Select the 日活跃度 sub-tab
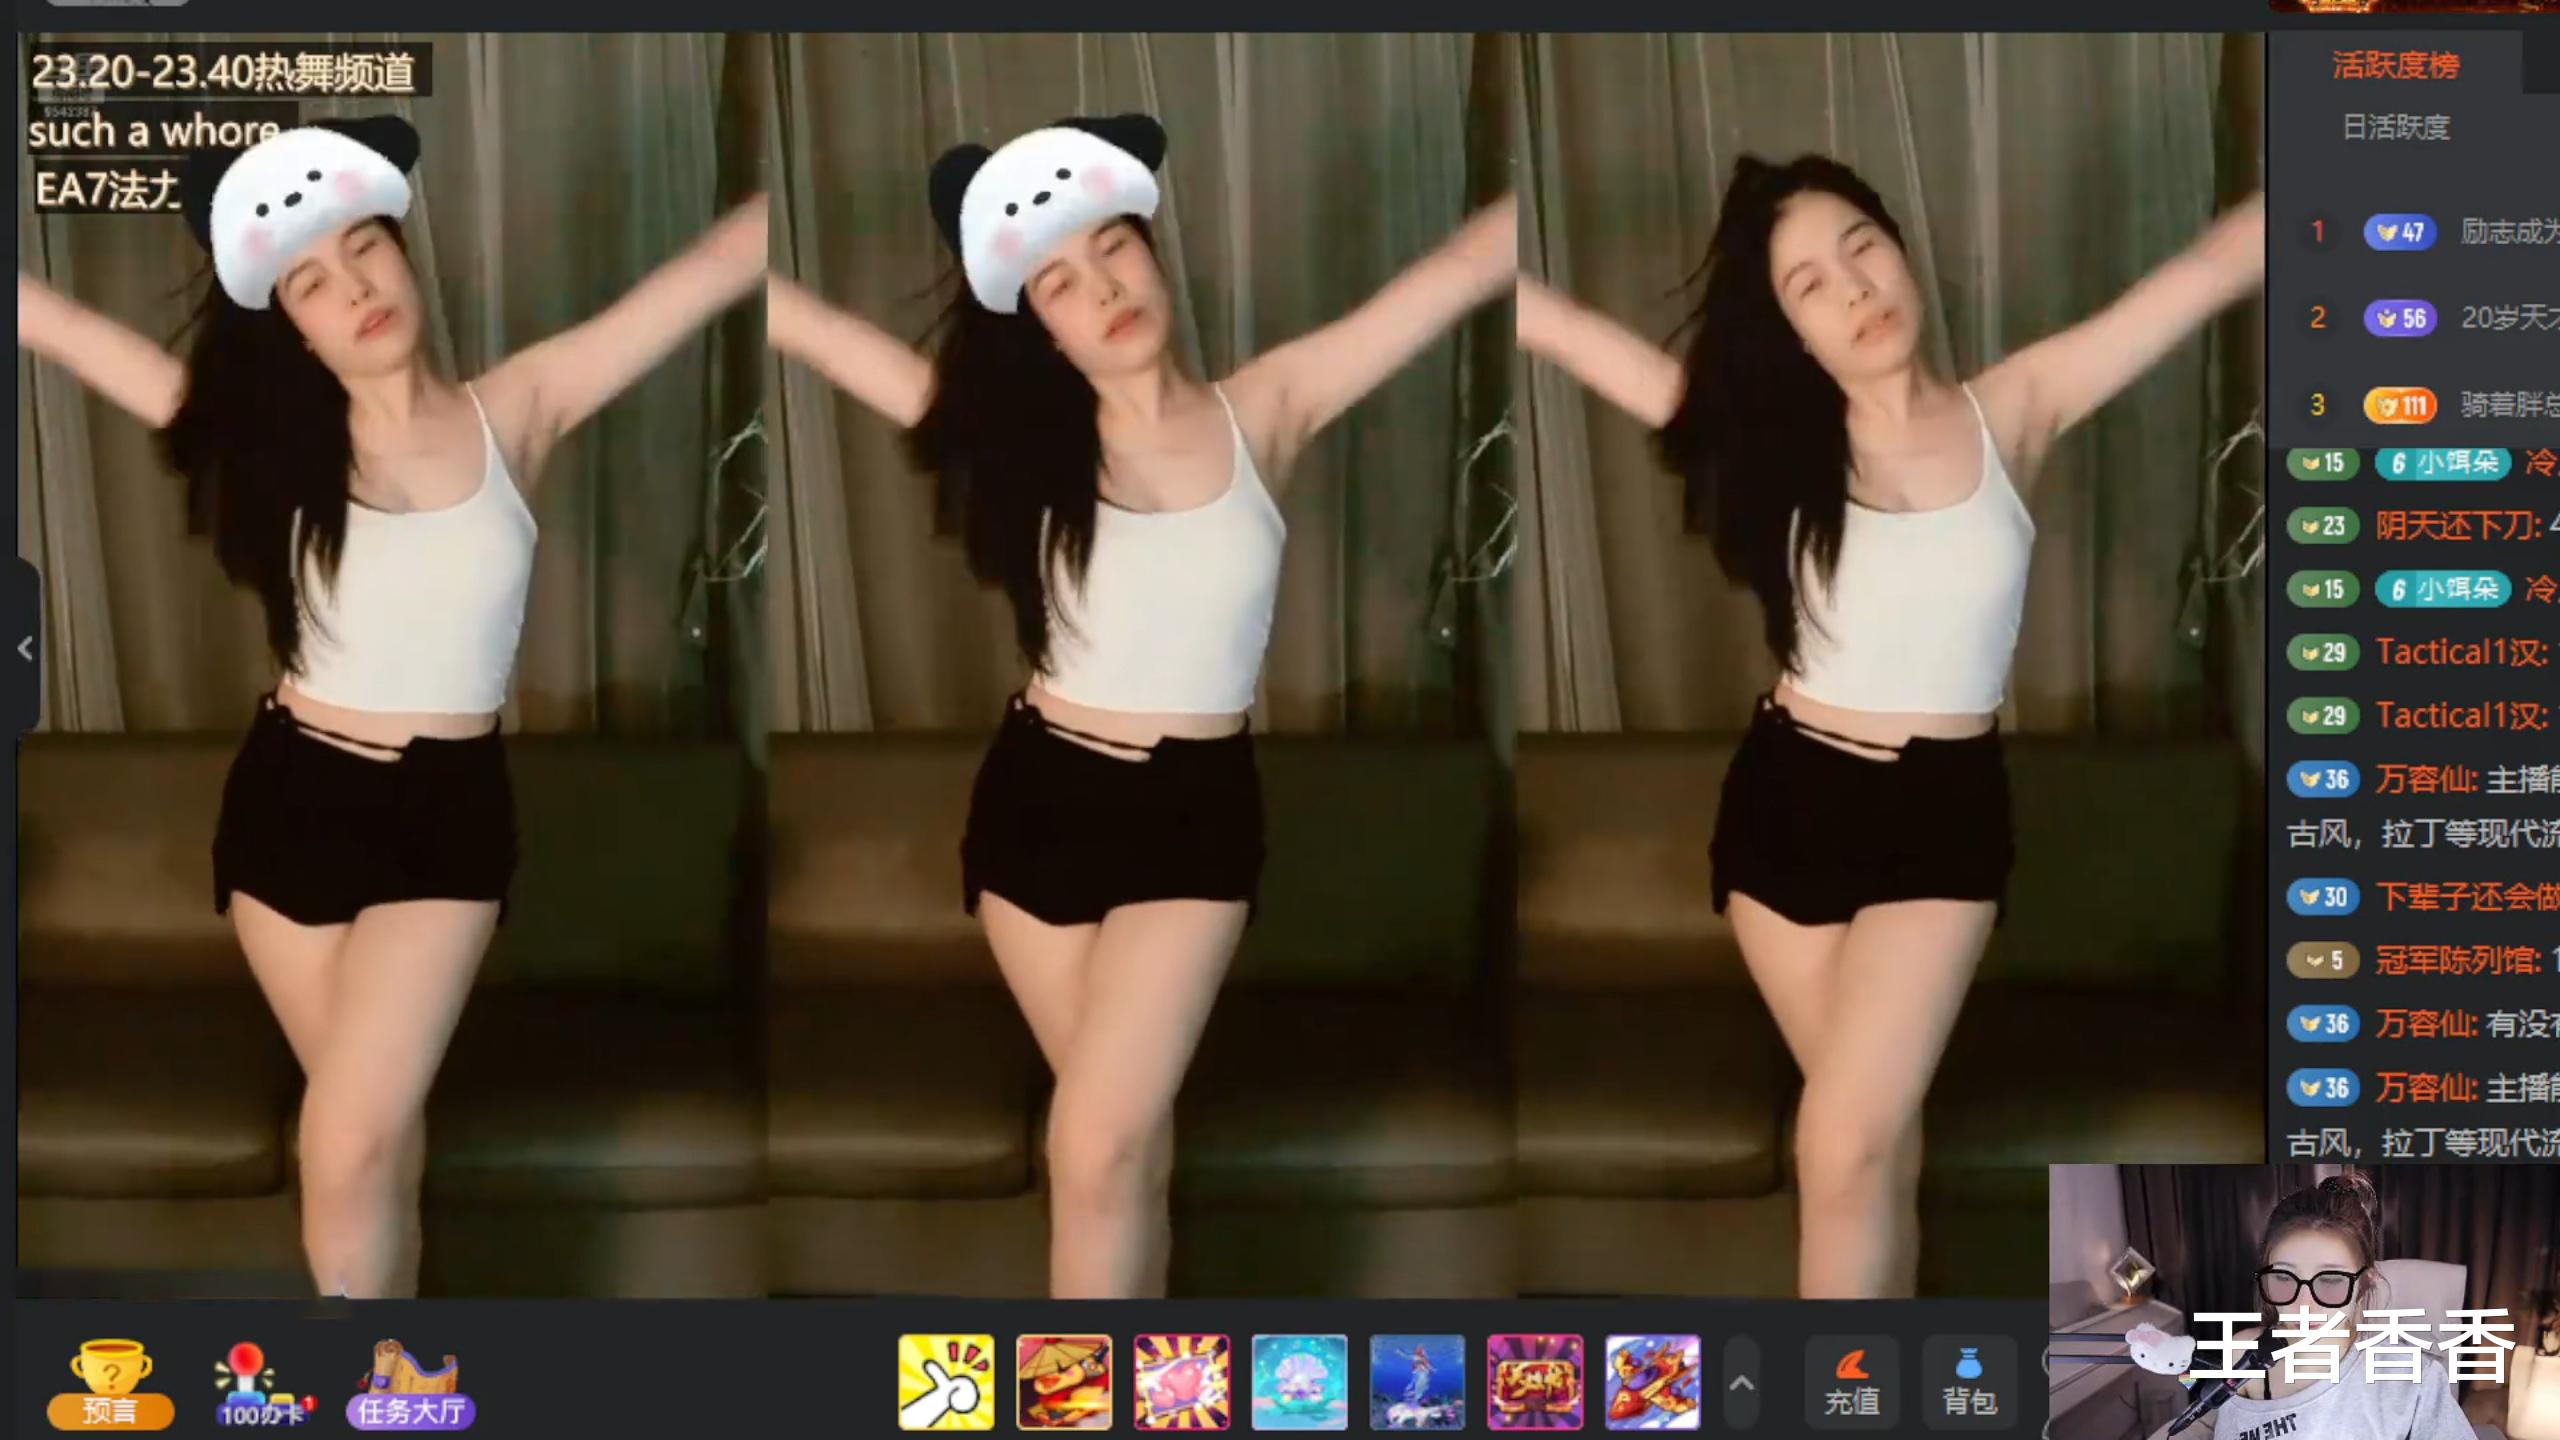This screenshot has height=1440, width=2560. 2395,127
